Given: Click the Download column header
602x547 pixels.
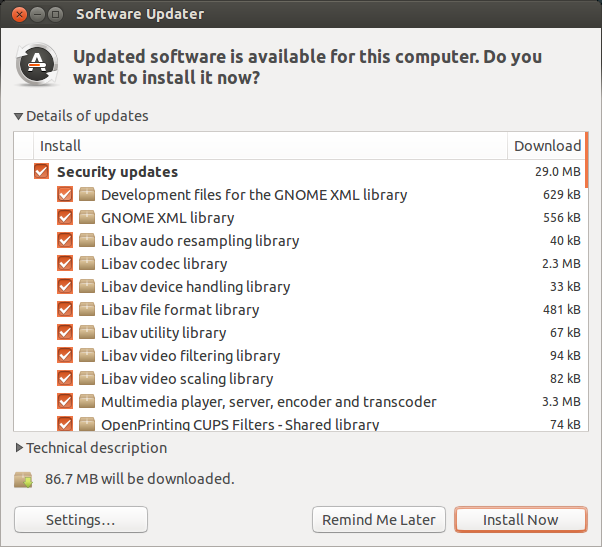Looking at the screenshot, I should click(546, 146).
